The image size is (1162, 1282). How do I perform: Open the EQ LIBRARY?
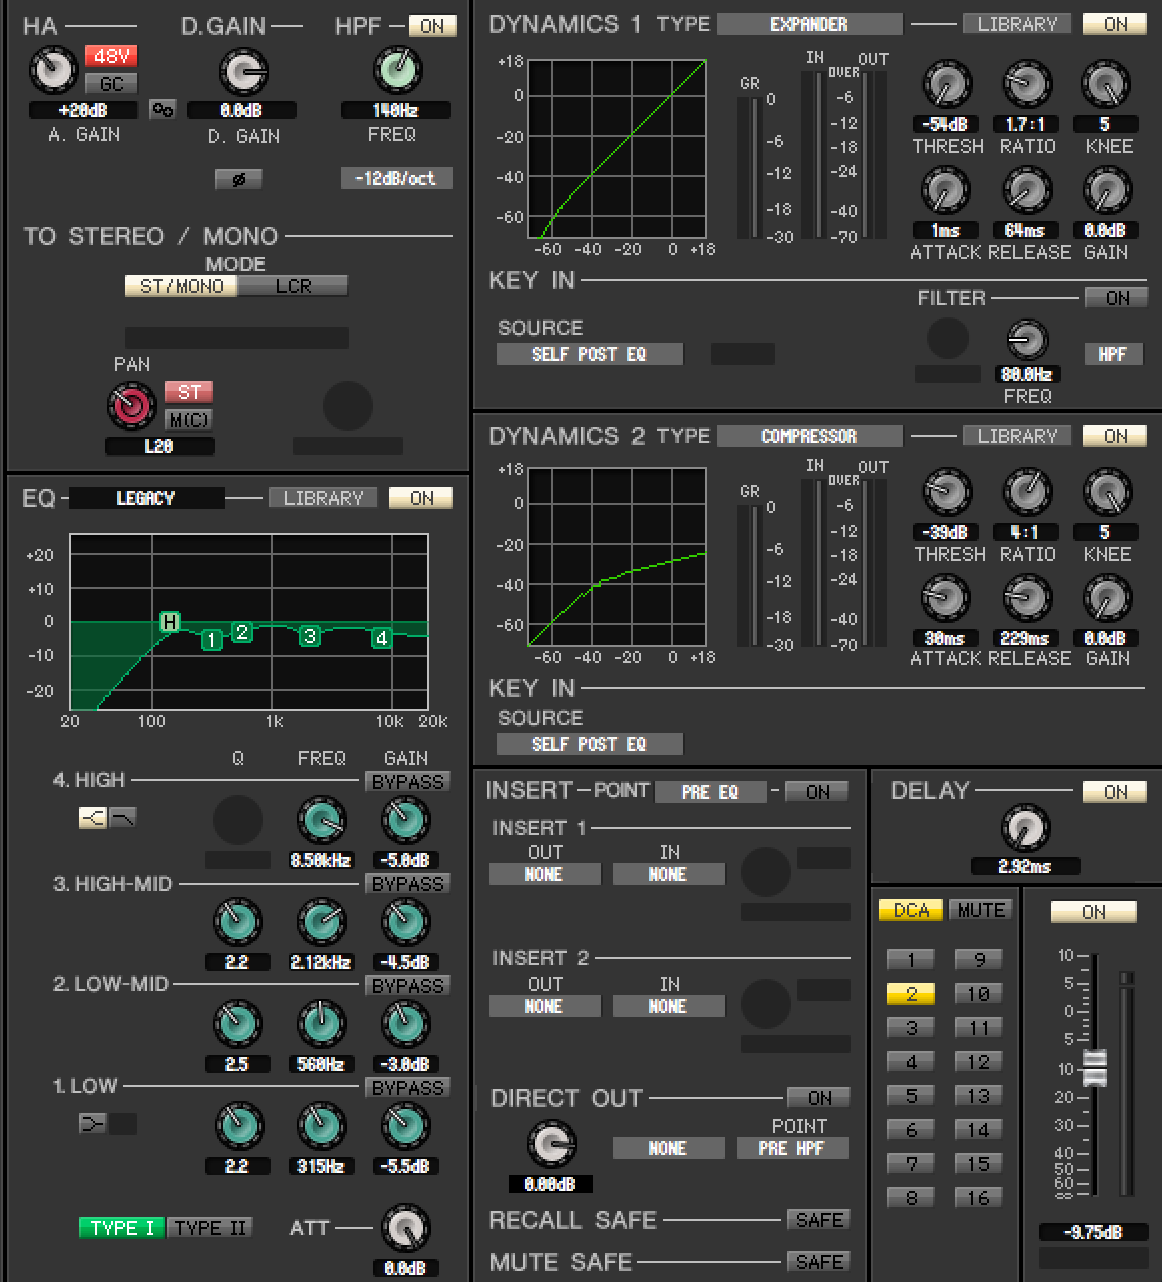[323, 498]
